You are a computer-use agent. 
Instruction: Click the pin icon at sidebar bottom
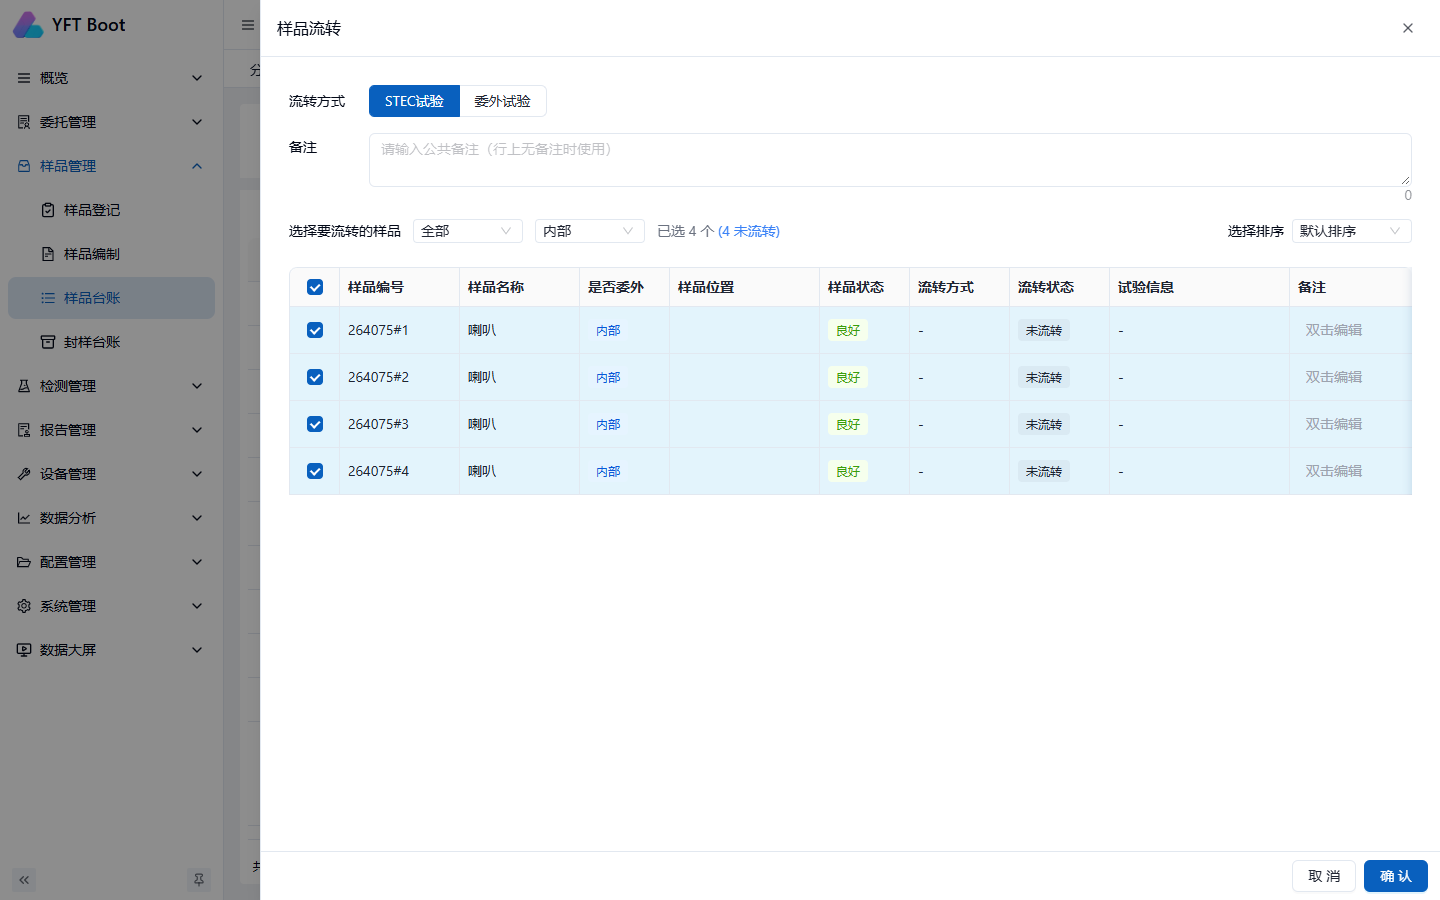click(x=199, y=880)
